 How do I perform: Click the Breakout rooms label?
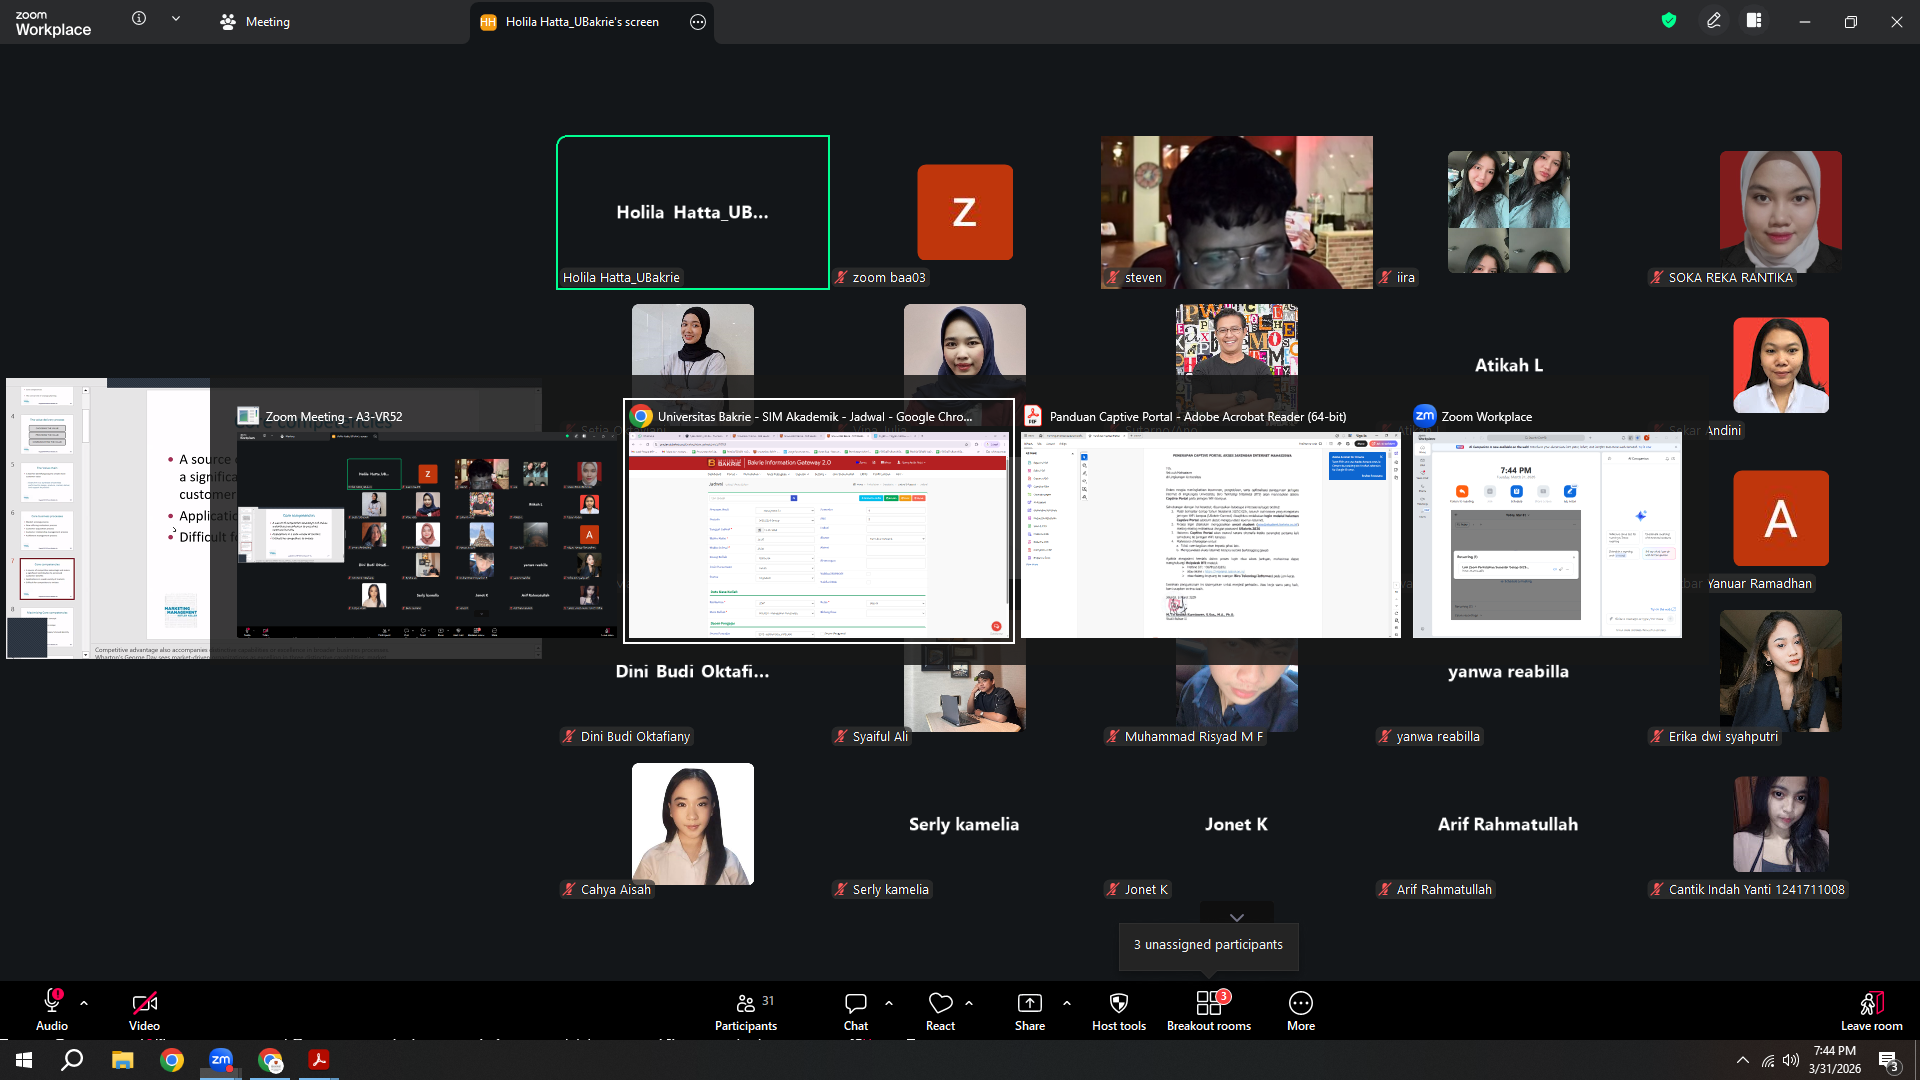click(1209, 1026)
